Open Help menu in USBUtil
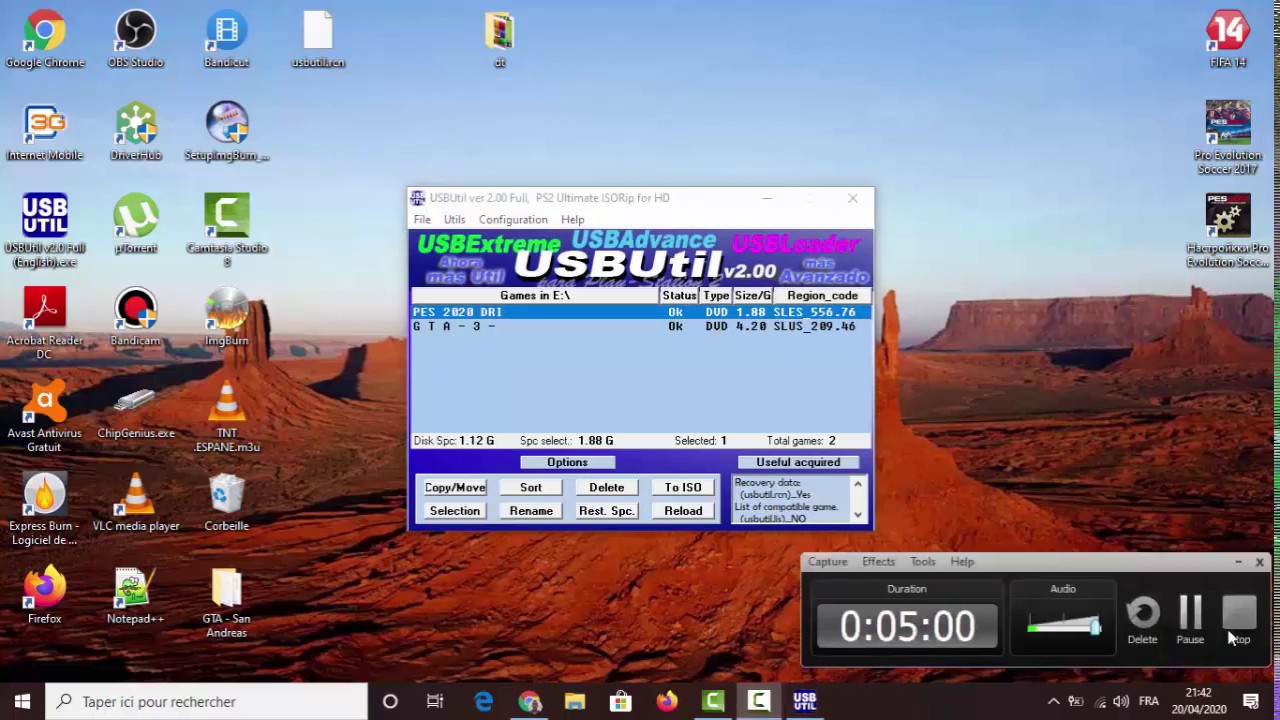Image resolution: width=1280 pixels, height=720 pixels. [x=573, y=220]
